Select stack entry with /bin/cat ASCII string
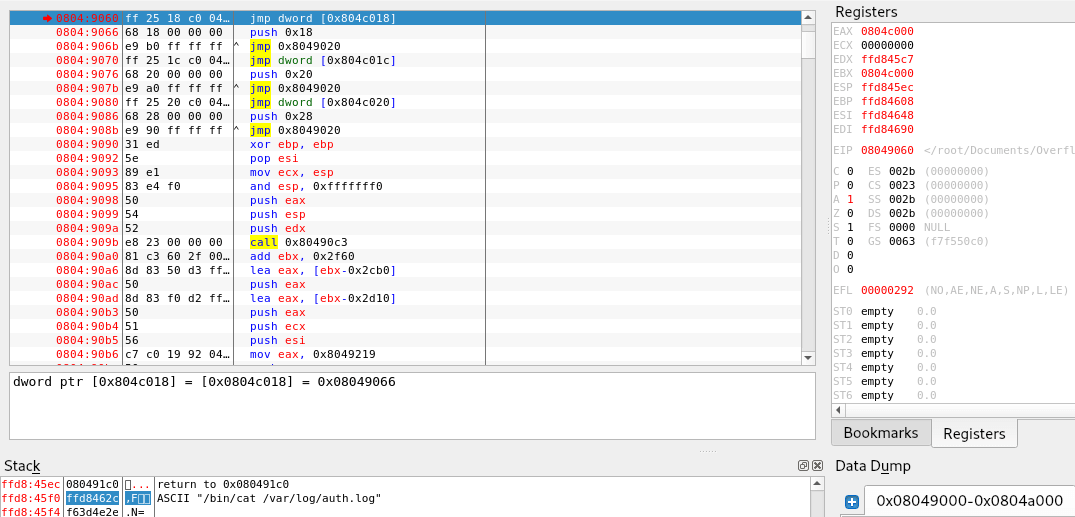This screenshot has width=1075, height=517. pos(268,498)
